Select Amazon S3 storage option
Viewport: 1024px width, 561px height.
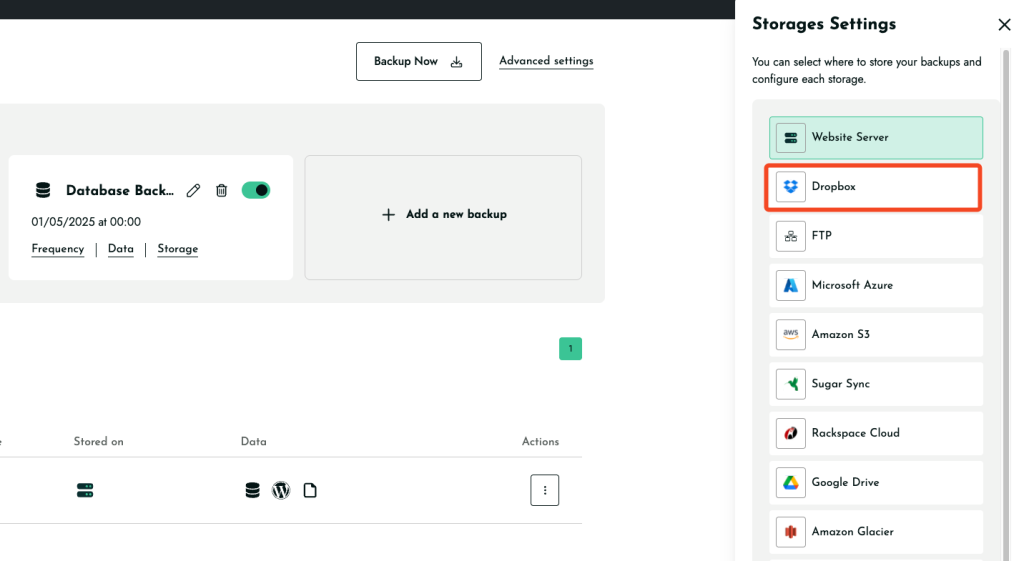coord(876,334)
